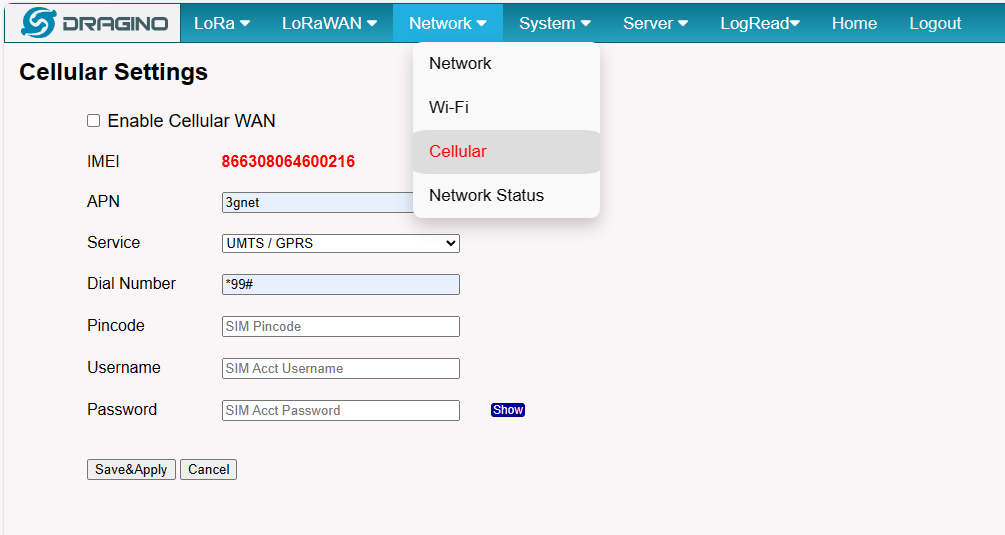Click the APN input field
1005x535 pixels.
pos(318,202)
